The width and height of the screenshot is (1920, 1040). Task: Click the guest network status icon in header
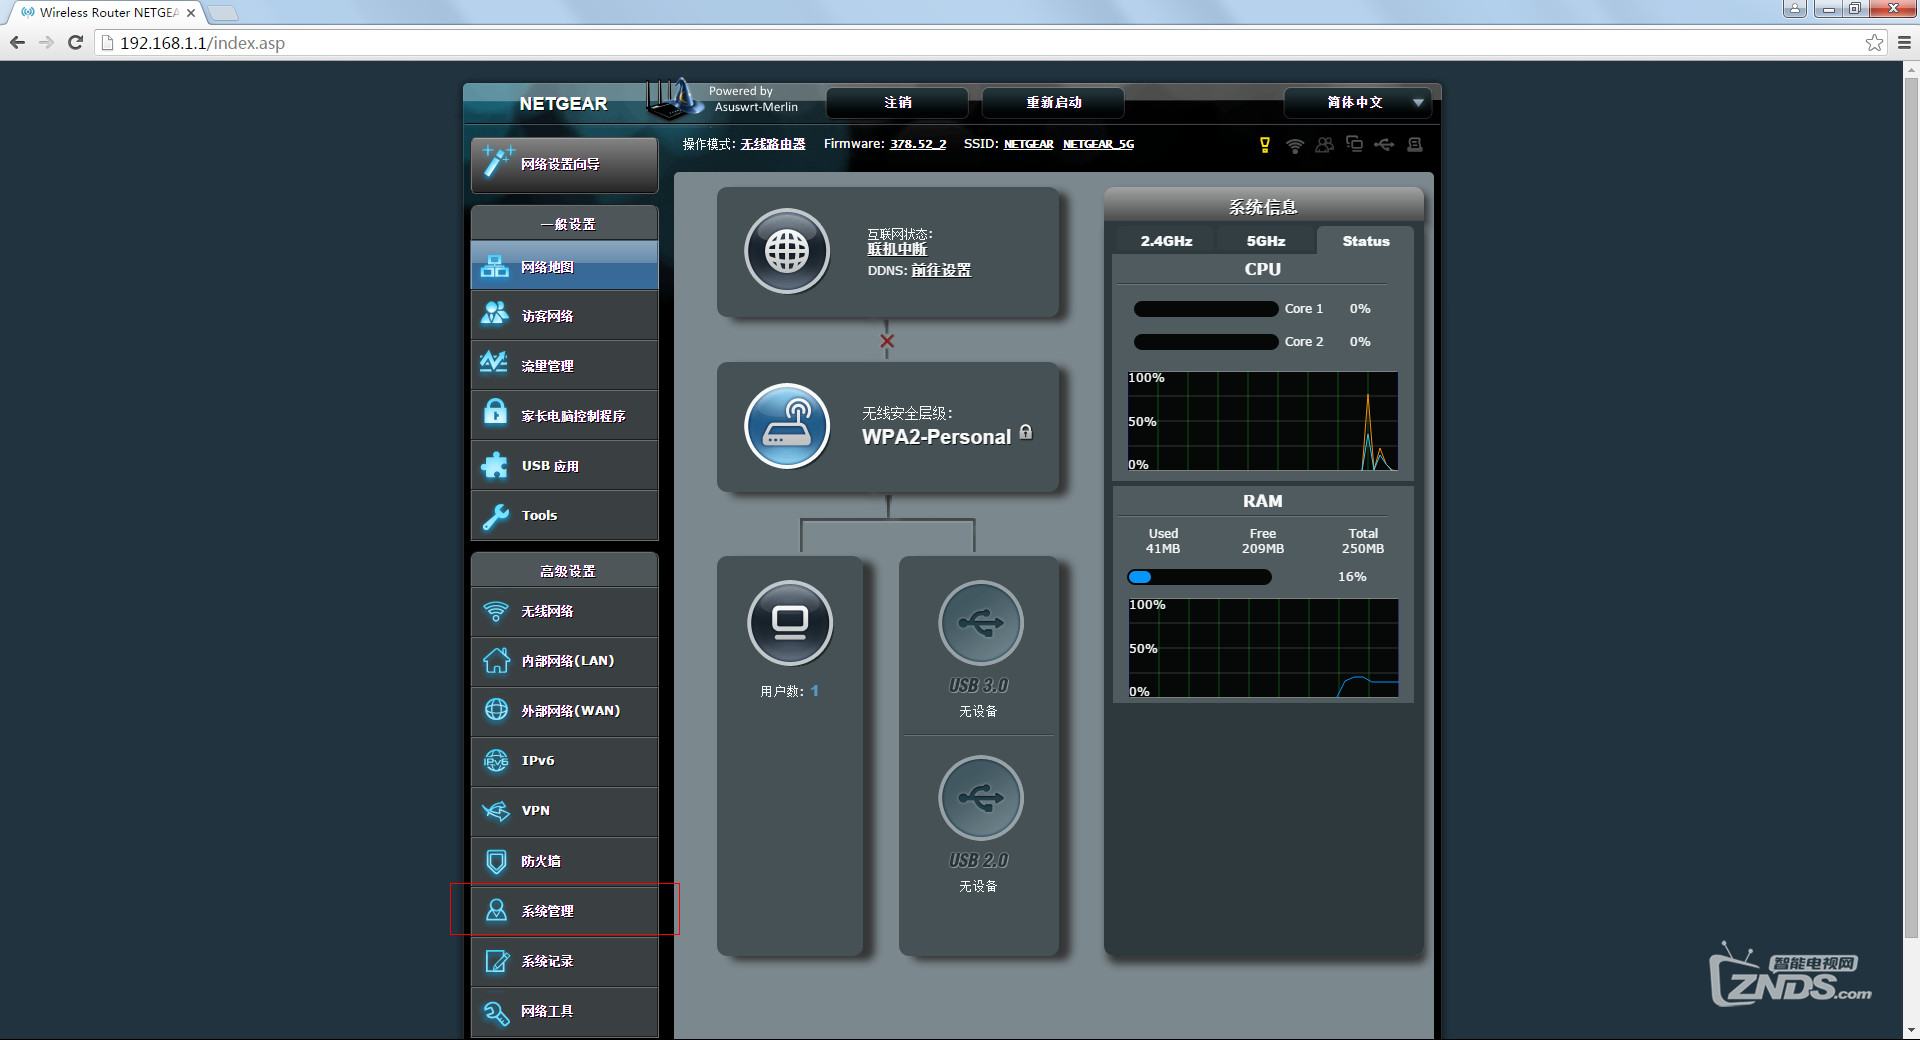click(1325, 145)
